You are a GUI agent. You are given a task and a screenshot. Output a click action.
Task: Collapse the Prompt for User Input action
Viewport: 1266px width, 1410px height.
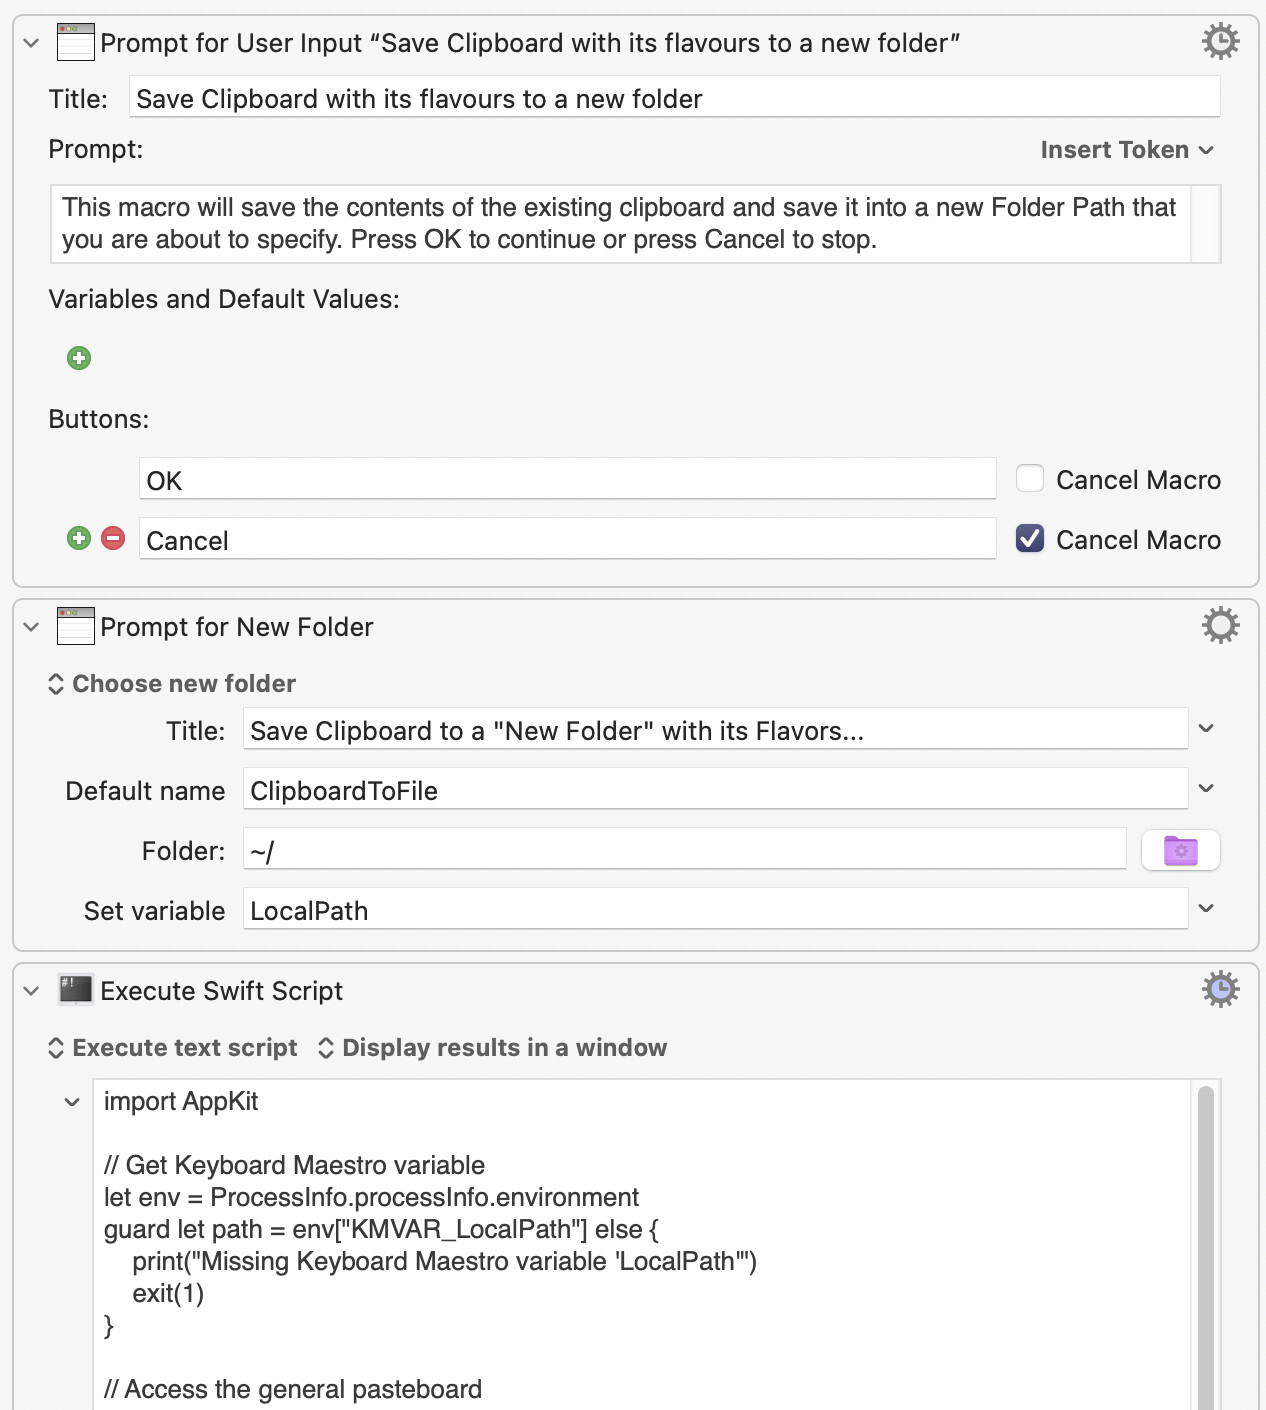click(x=31, y=43)
